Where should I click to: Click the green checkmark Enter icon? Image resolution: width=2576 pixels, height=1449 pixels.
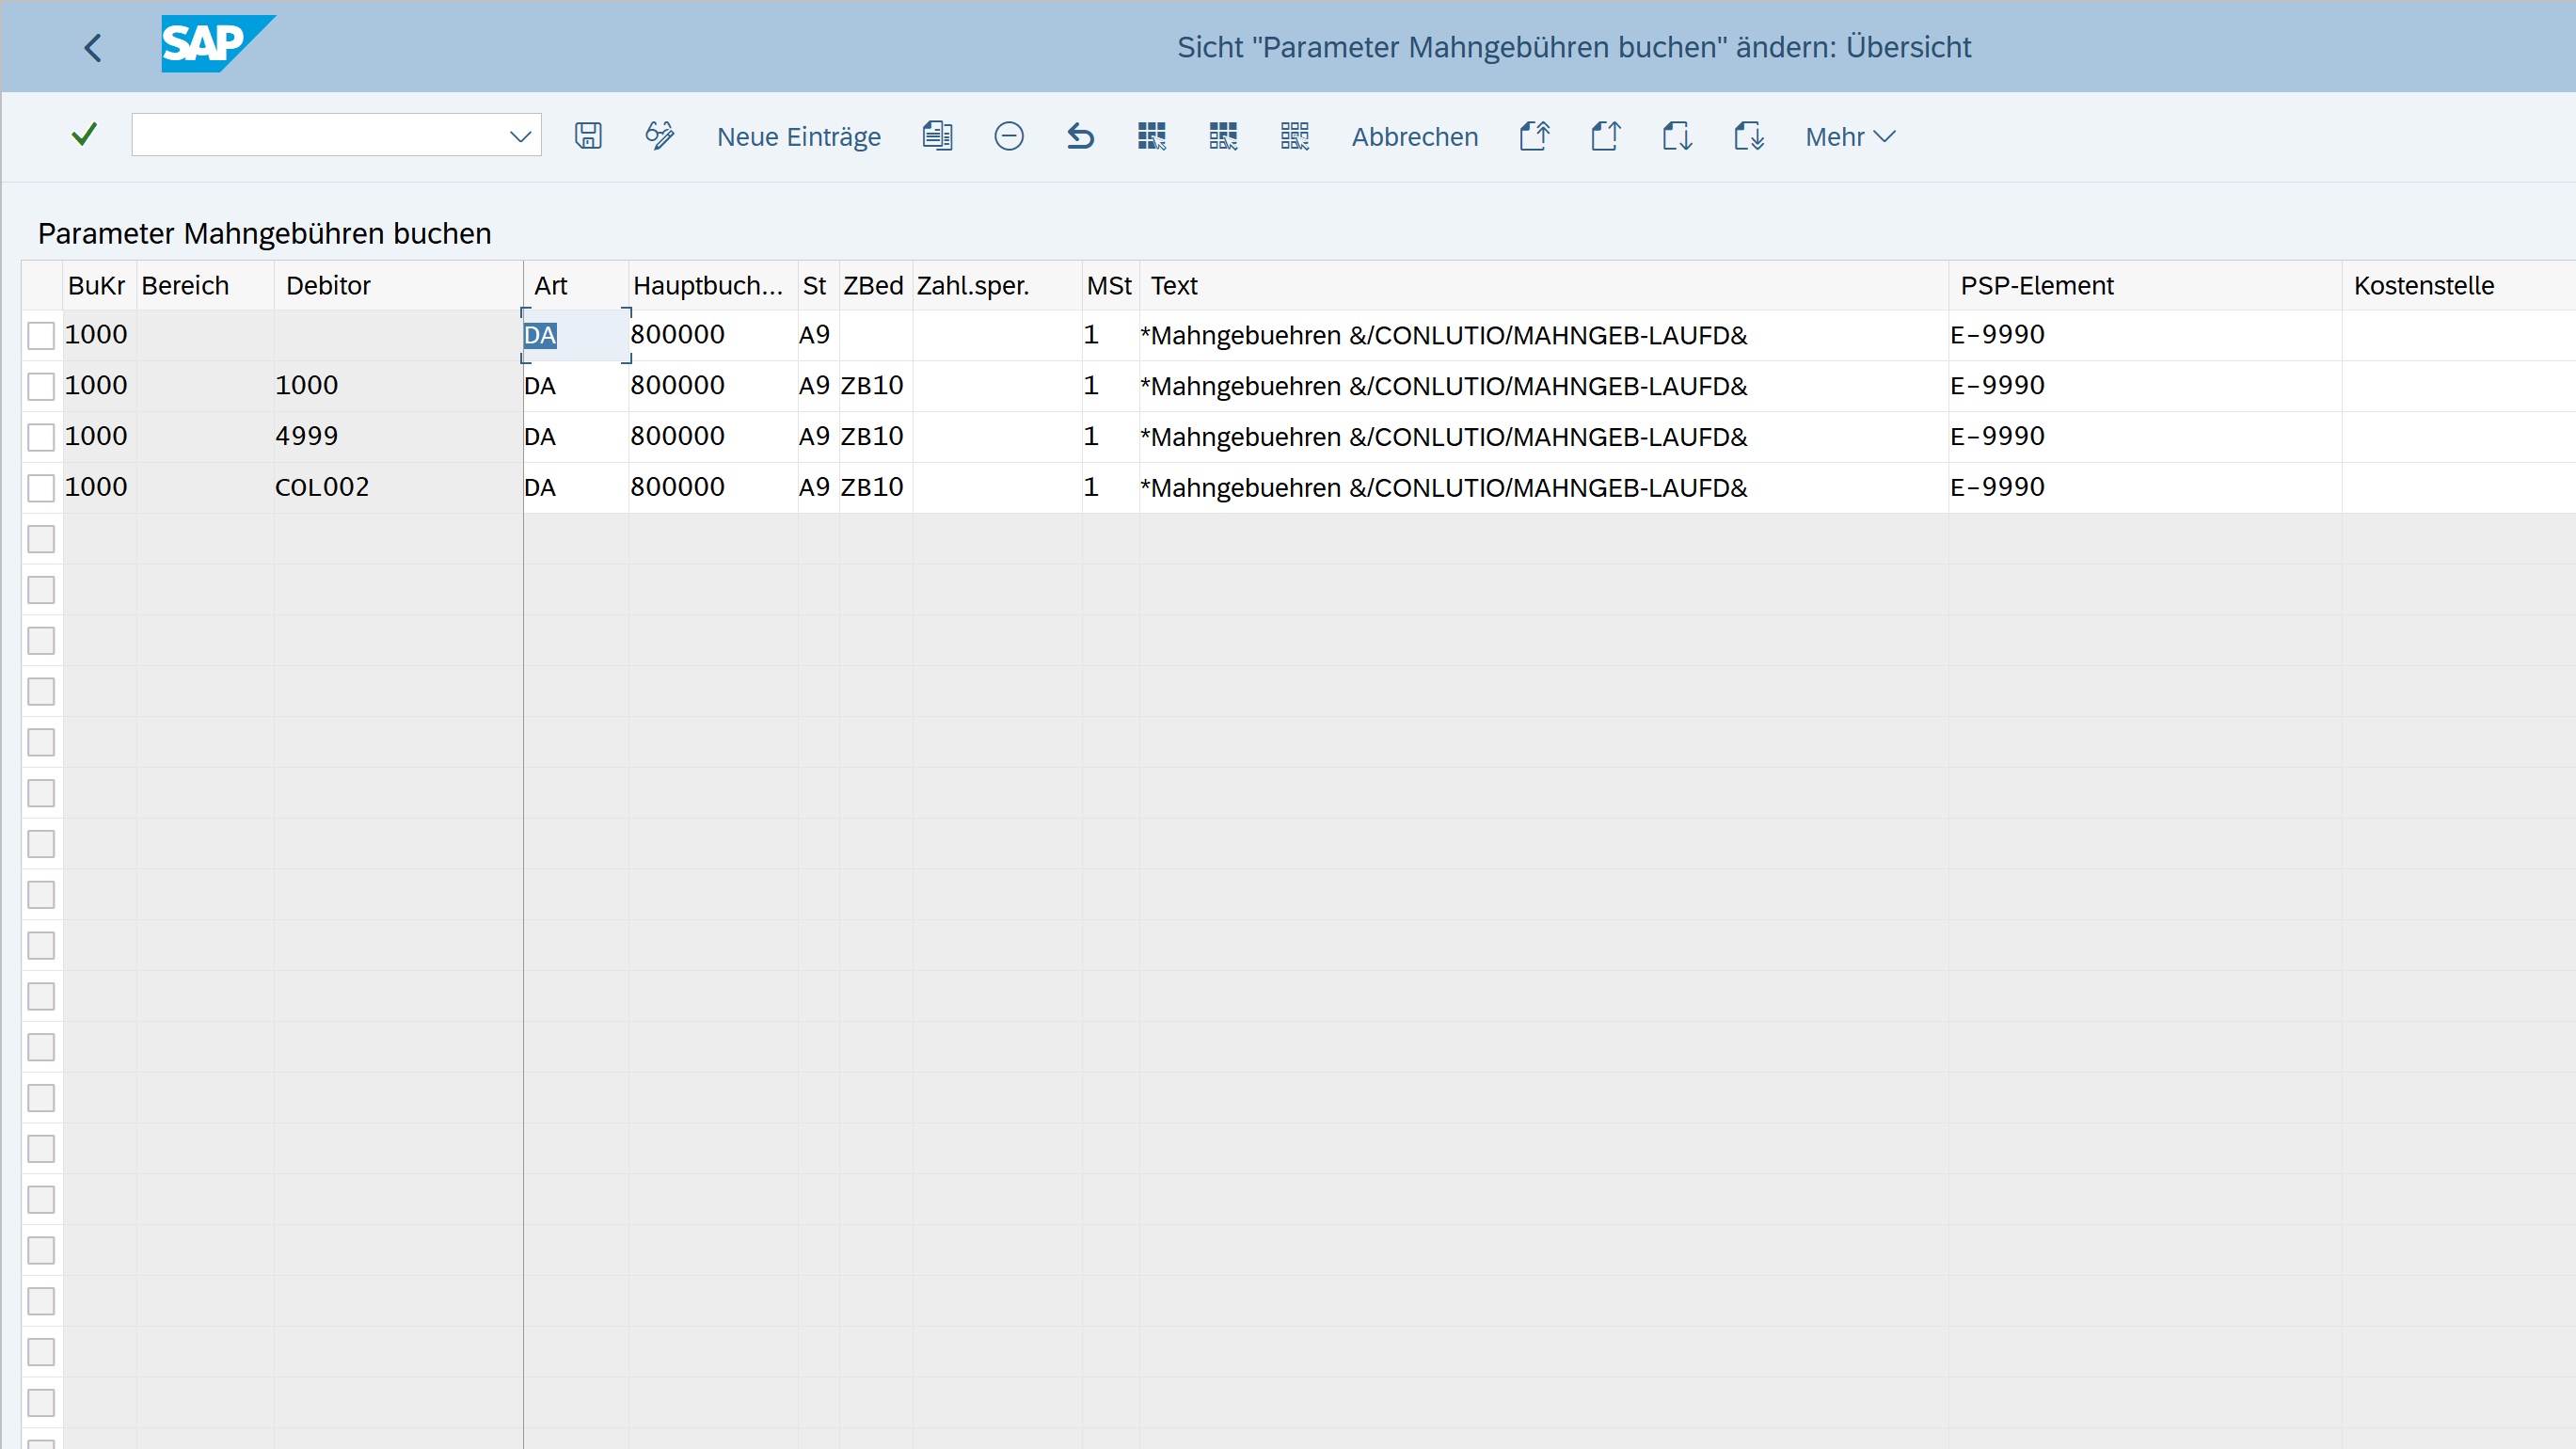coord(85,135)
